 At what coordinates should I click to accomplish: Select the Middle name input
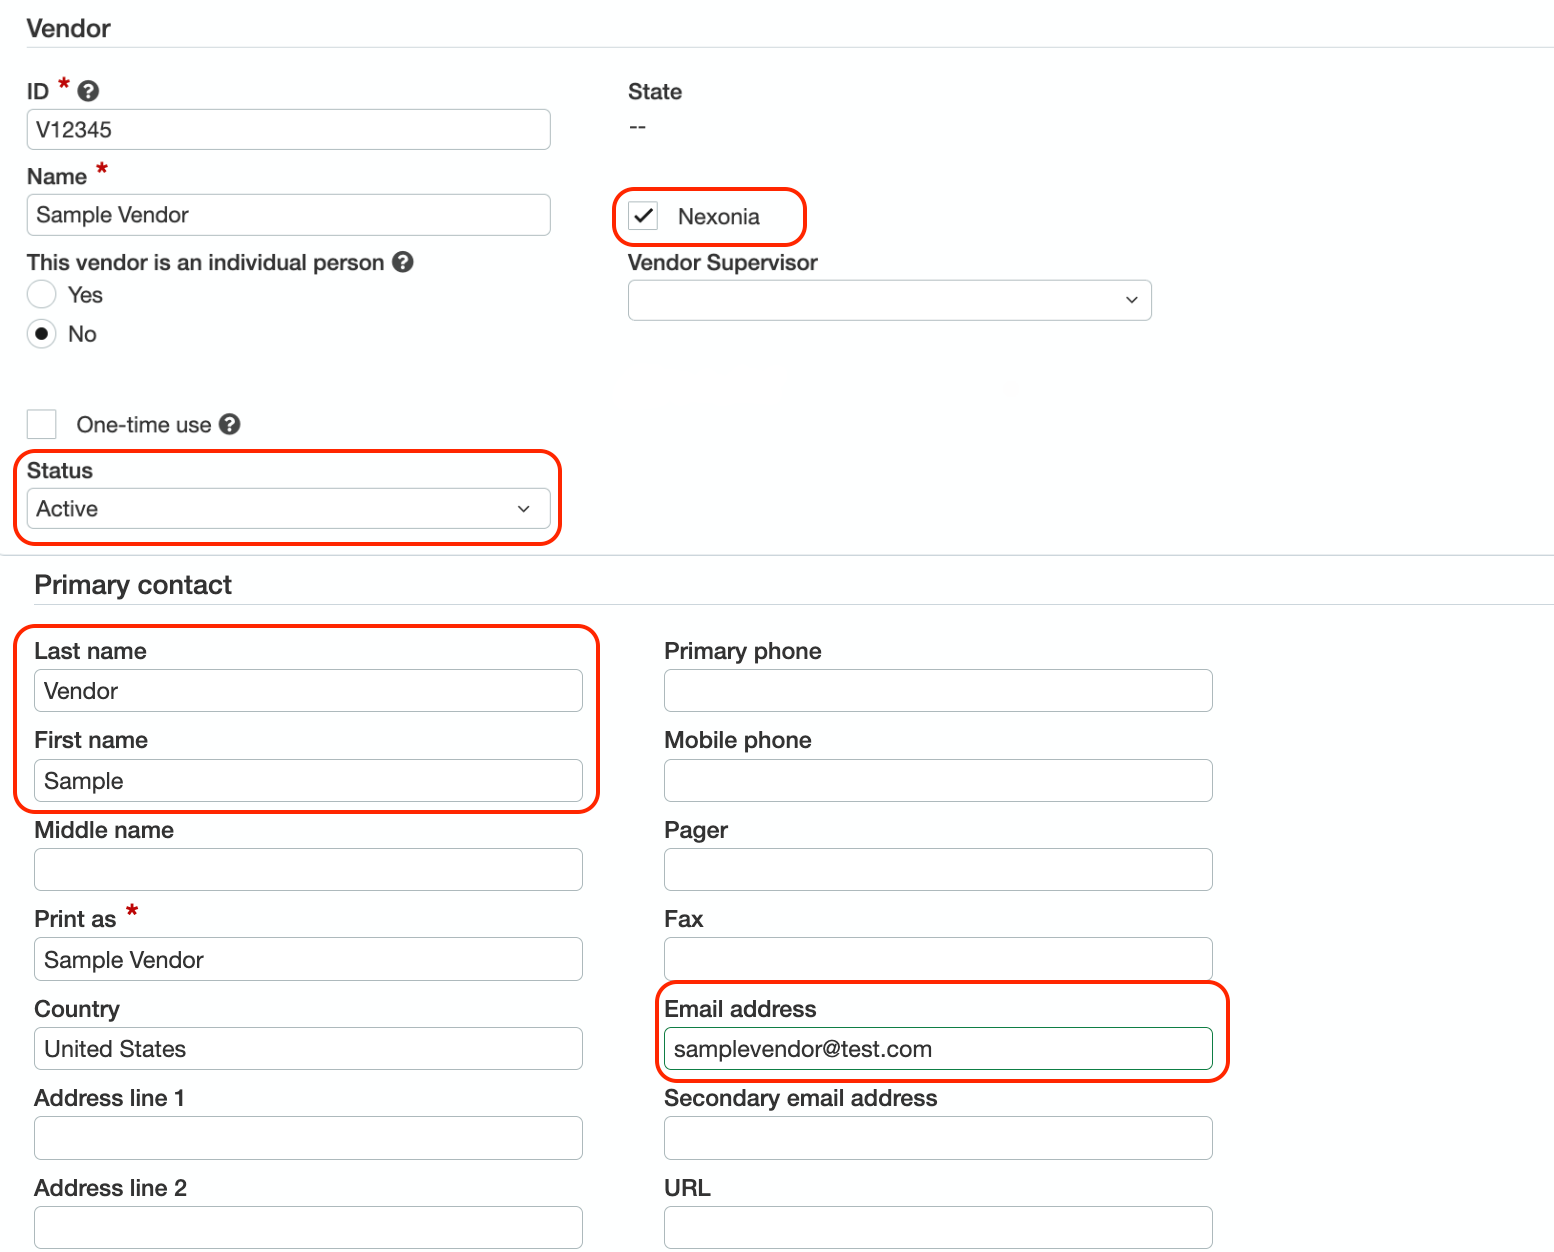[x=308, y=870]
